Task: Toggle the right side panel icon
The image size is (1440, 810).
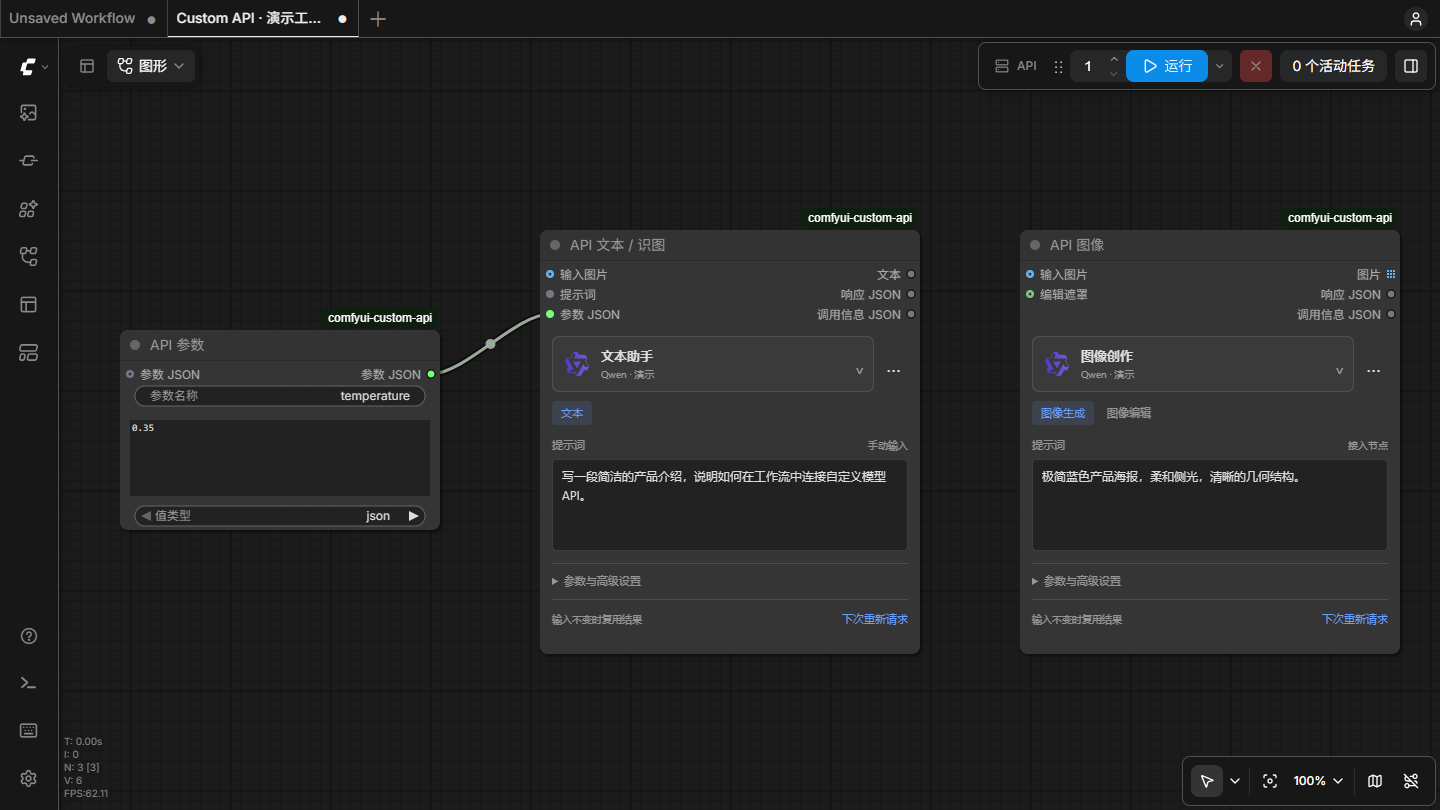Action: [x=1411, y=66]
